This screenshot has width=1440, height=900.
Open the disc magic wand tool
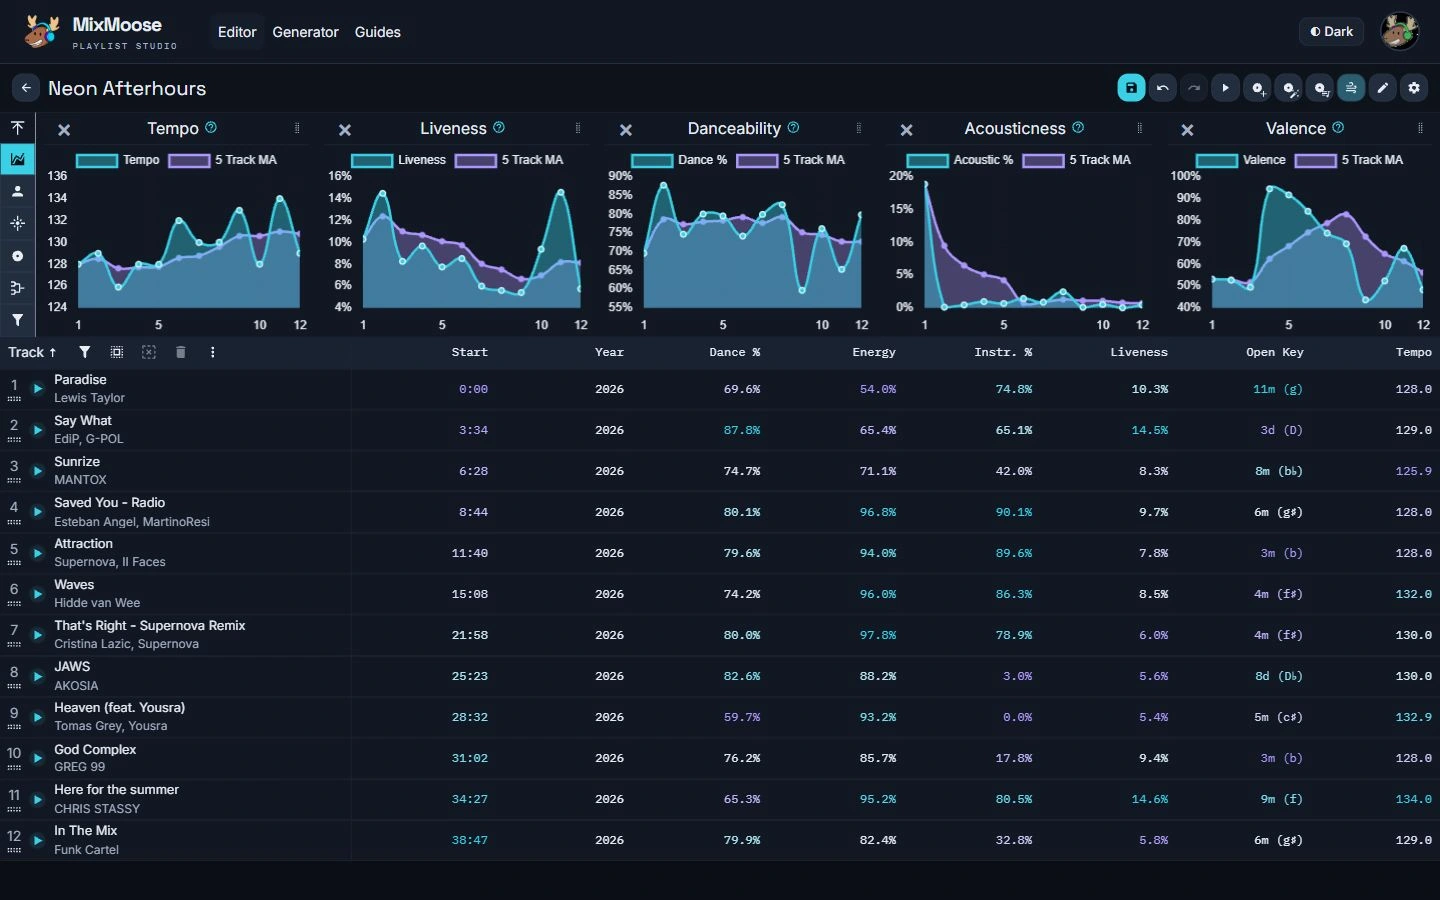[1290, 88]
